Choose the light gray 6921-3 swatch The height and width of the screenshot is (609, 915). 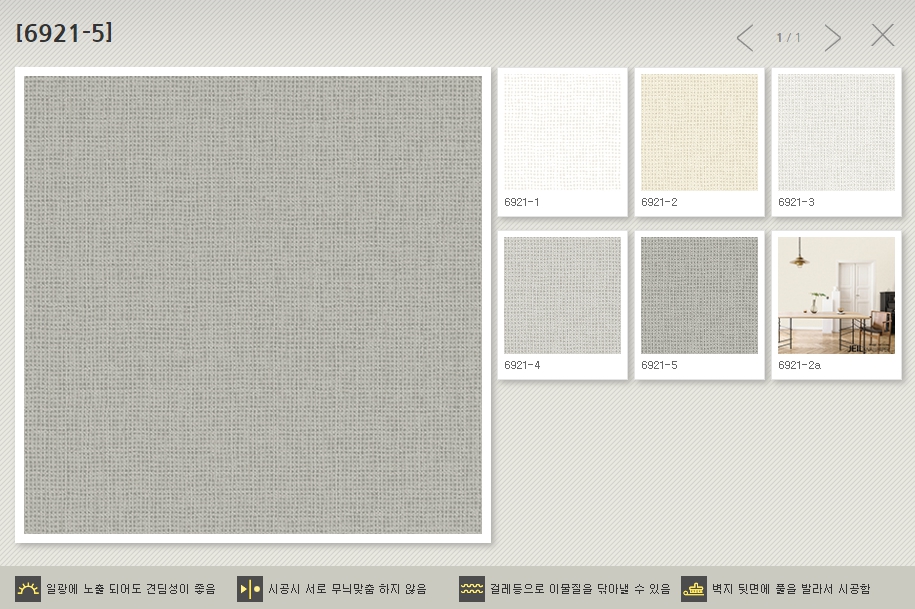click(x=836, y=133)
